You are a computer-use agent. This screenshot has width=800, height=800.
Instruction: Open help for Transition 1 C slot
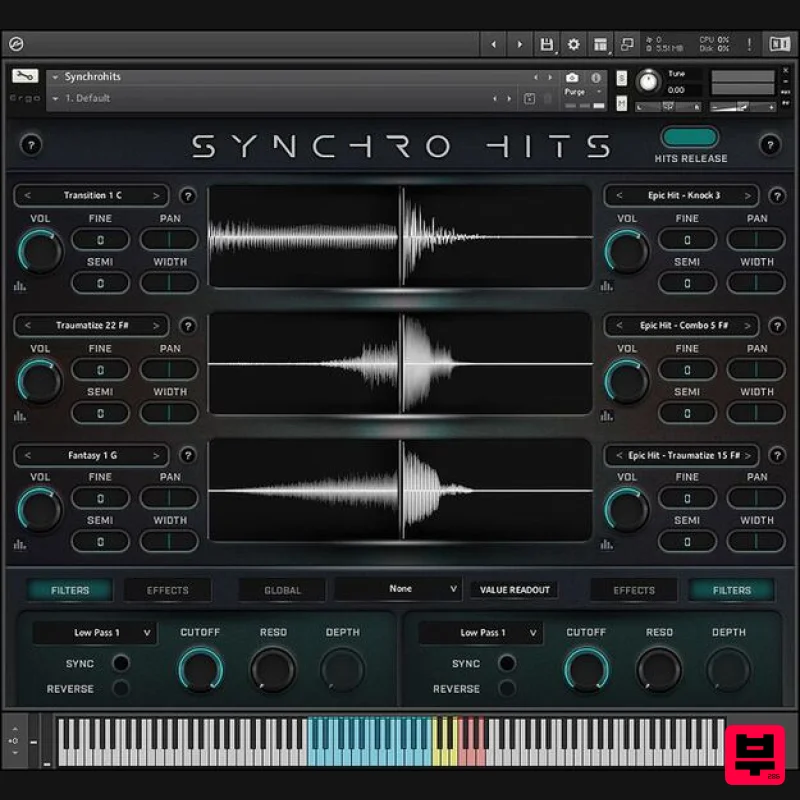click(188, 196)
